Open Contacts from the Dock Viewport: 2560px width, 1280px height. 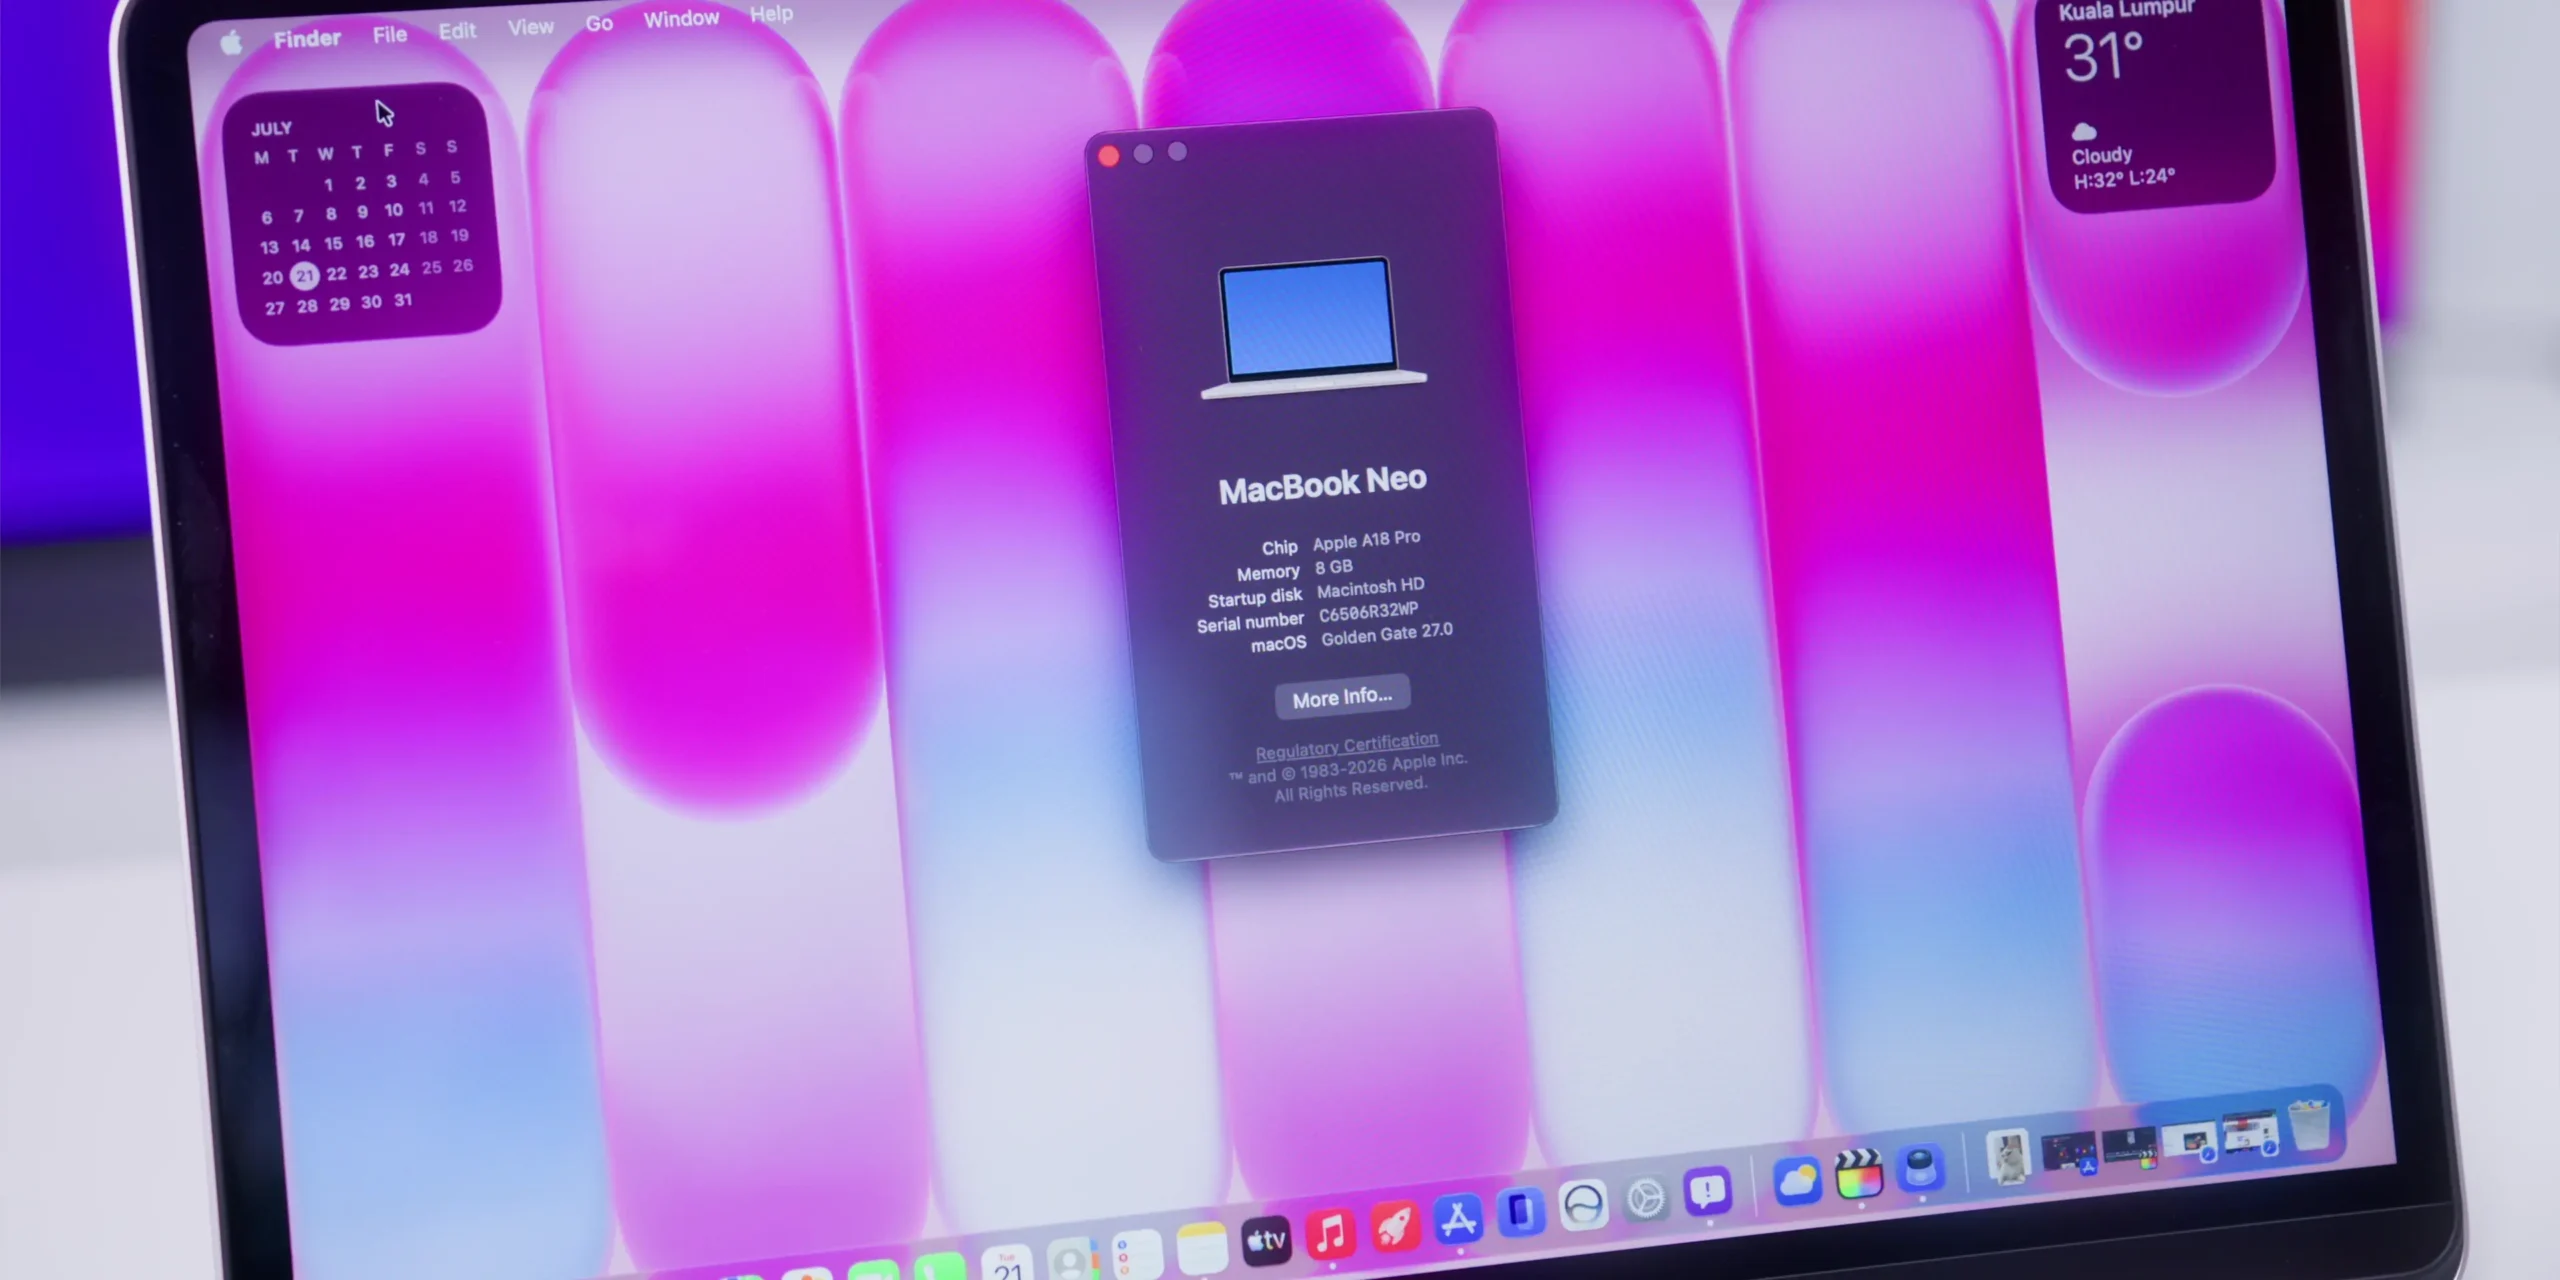pos(1073,1258)
